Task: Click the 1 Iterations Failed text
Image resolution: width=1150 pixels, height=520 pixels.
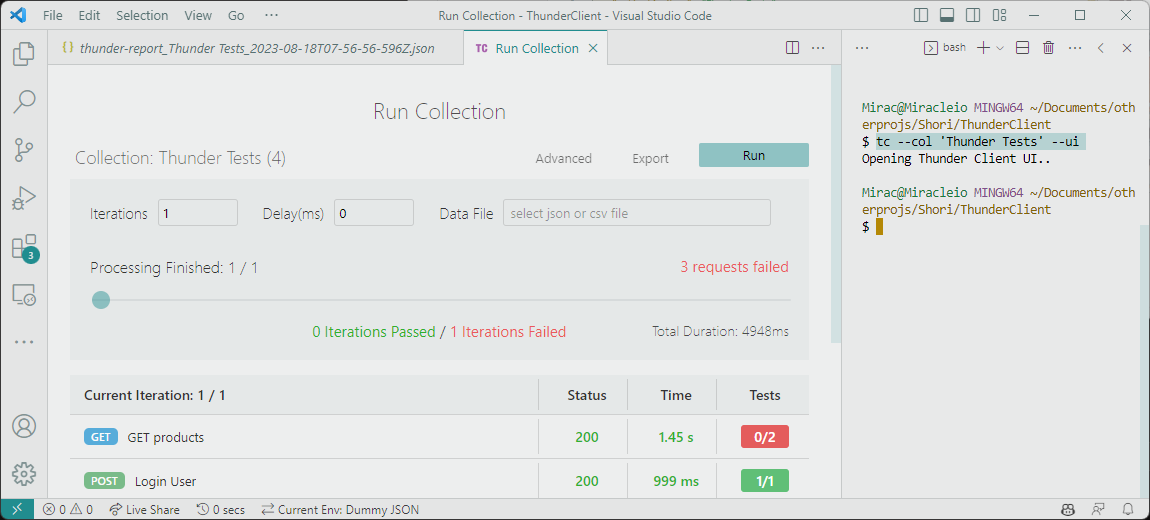Action: (508, 332)
